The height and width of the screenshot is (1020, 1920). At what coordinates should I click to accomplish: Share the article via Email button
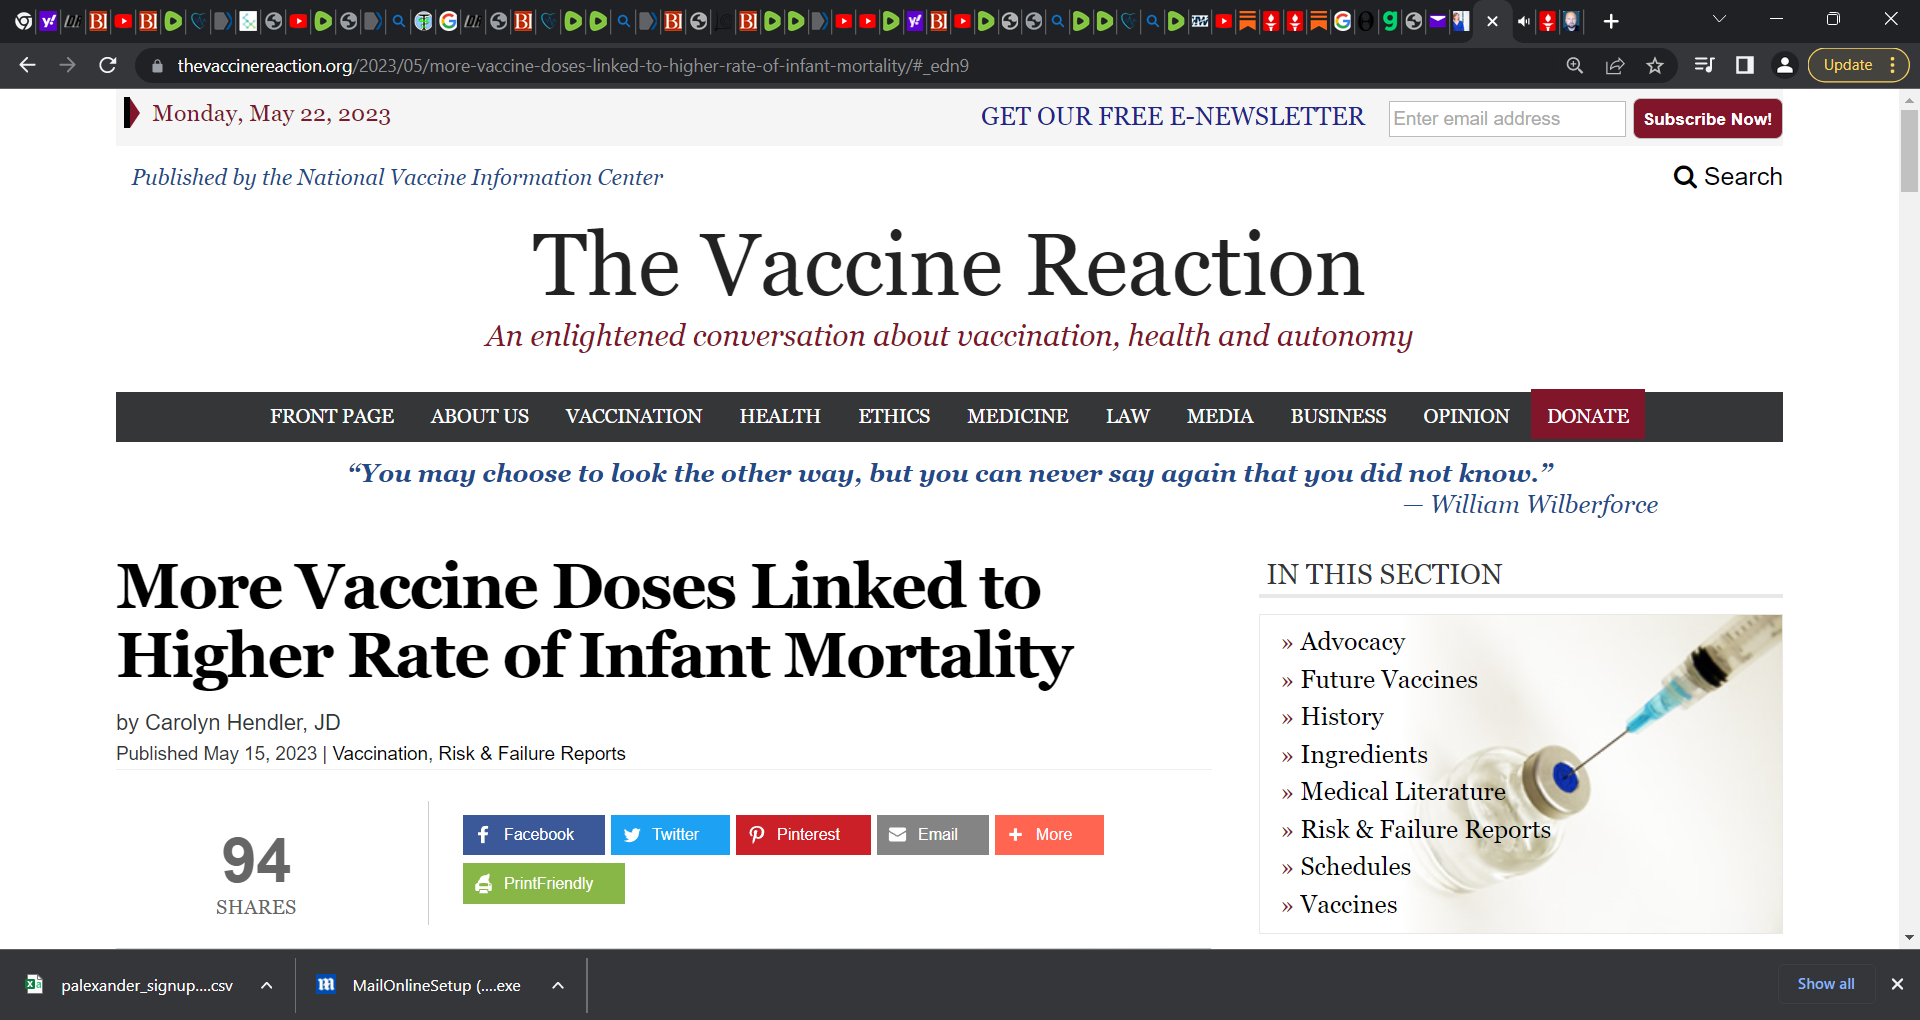click(x=933, y=835)
